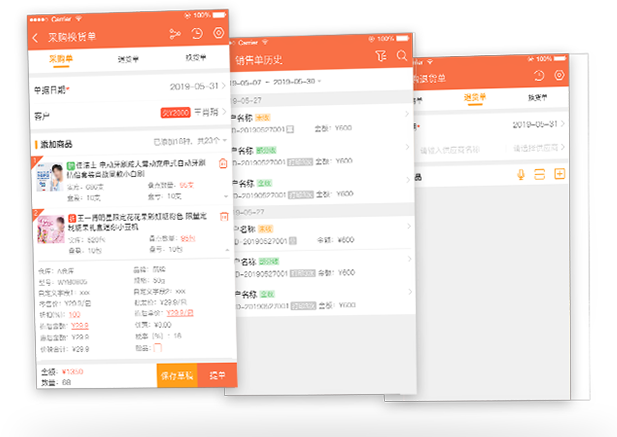Tap the back arrow on 采购换货单
617x437 pixels.
point(36,37)
